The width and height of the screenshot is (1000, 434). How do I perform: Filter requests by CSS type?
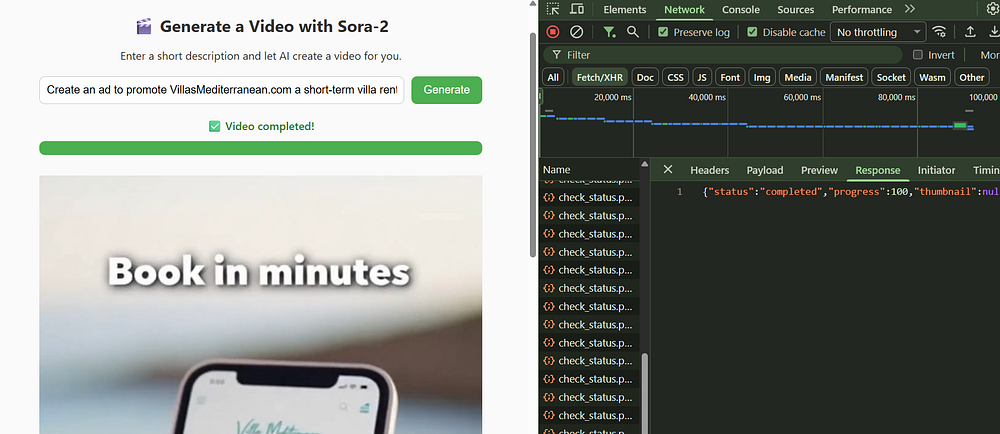tap(675, 77)
